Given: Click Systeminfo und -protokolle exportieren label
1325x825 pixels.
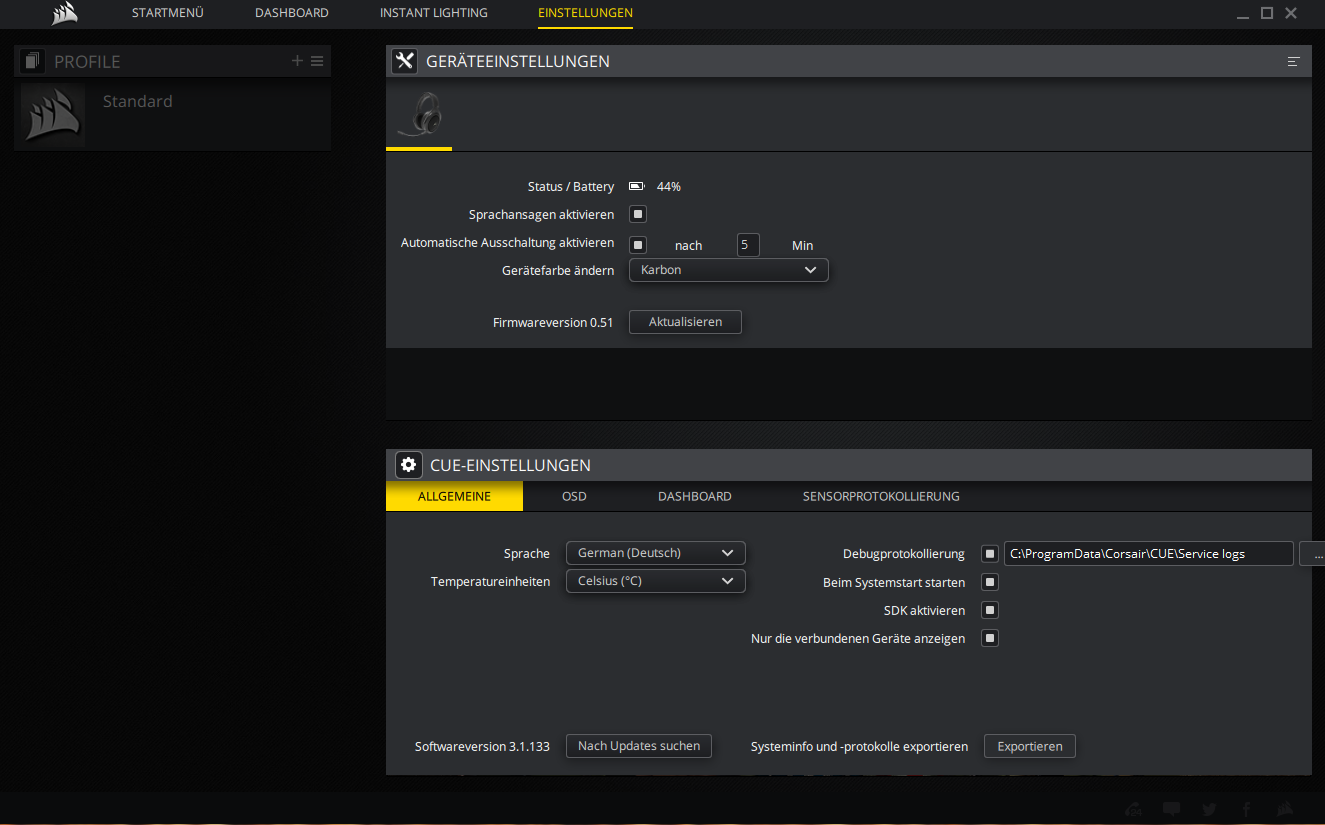Looking at the screenshot, I should [x=859, y=746].
